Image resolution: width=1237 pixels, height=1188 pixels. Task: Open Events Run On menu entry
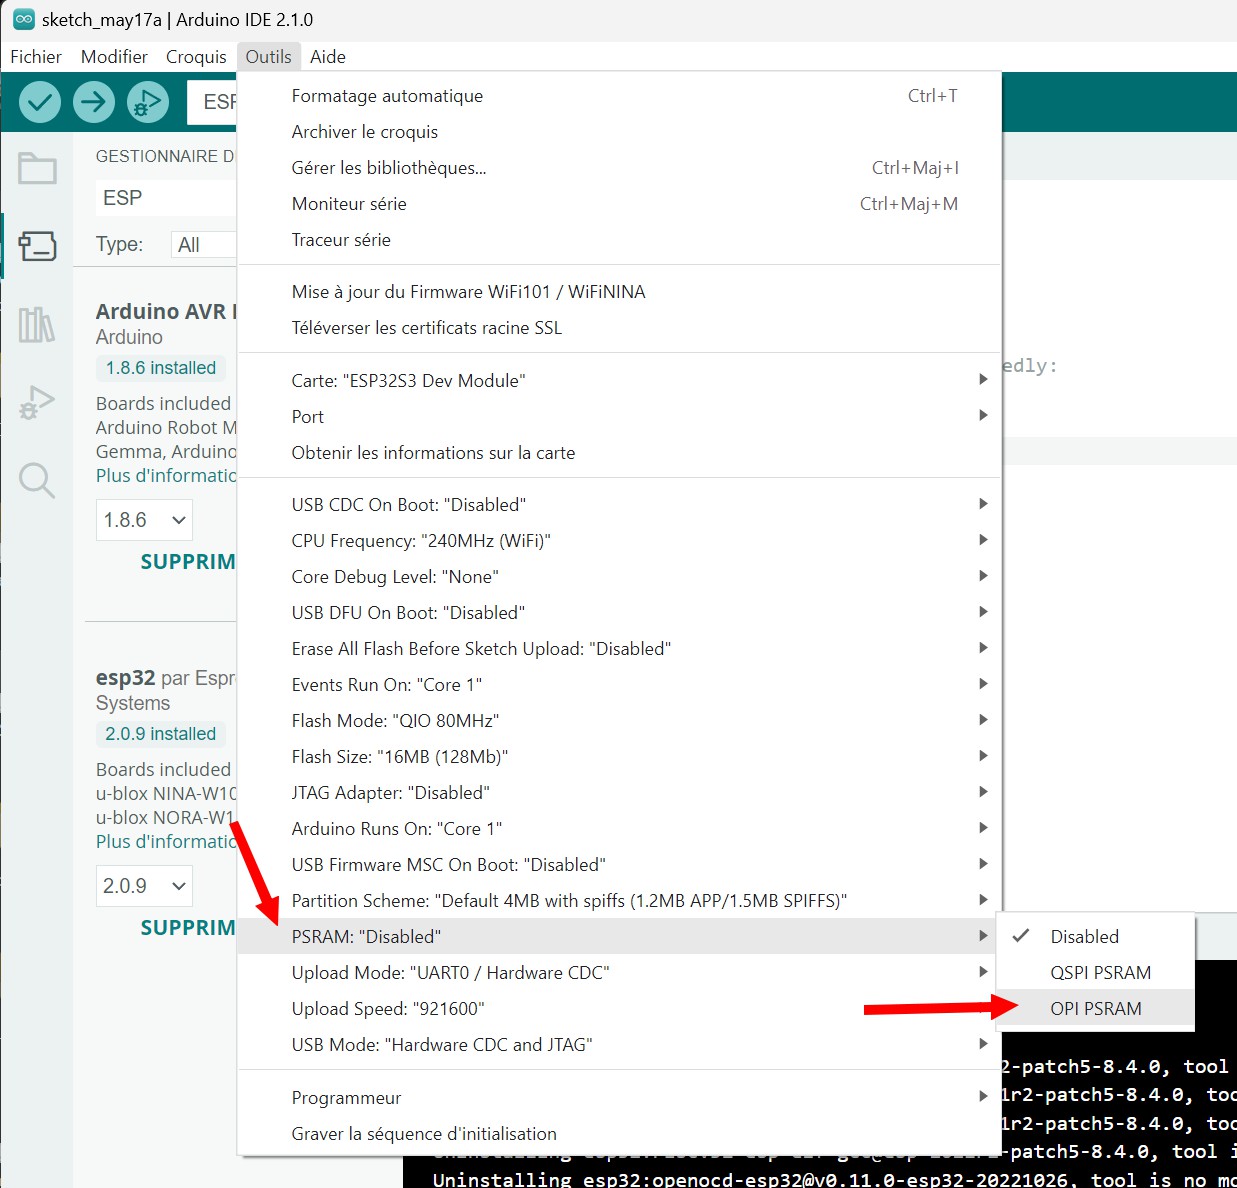click(x=619, y=685)
